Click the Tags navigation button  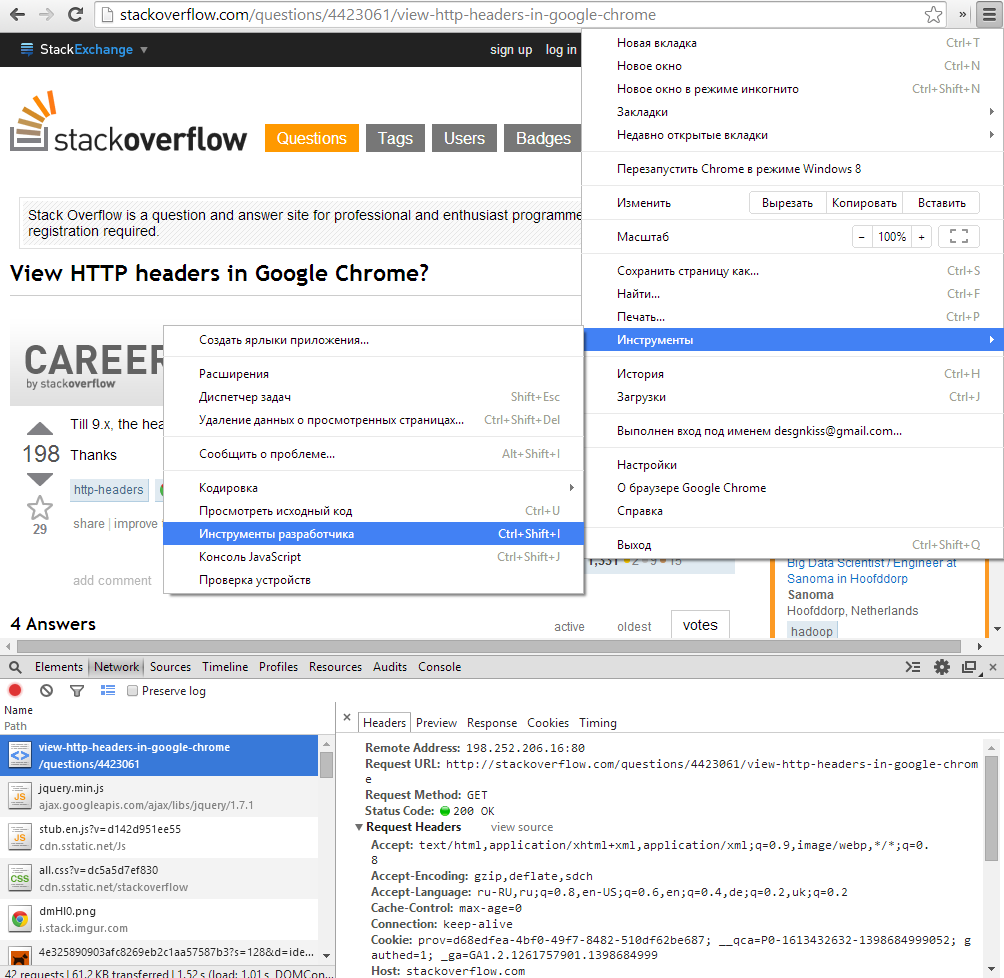tap(395, 138)
